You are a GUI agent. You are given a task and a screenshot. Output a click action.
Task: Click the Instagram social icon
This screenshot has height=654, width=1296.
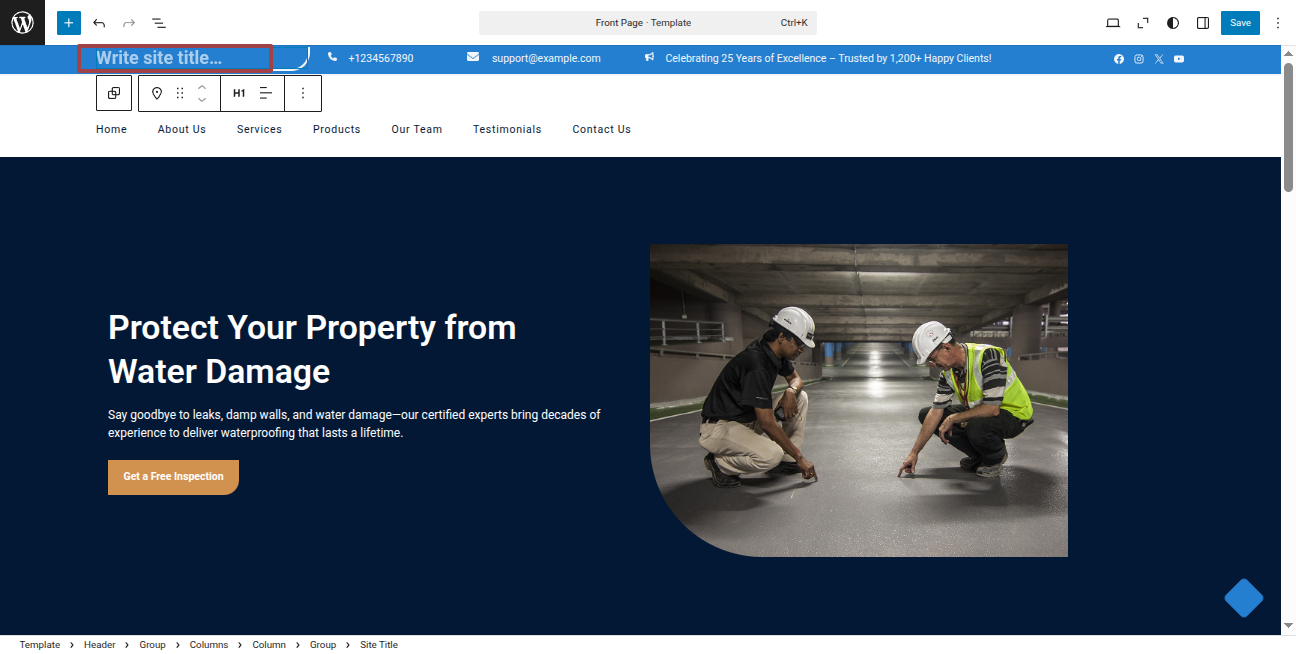pyautogui.click(x=1139, y=59)
